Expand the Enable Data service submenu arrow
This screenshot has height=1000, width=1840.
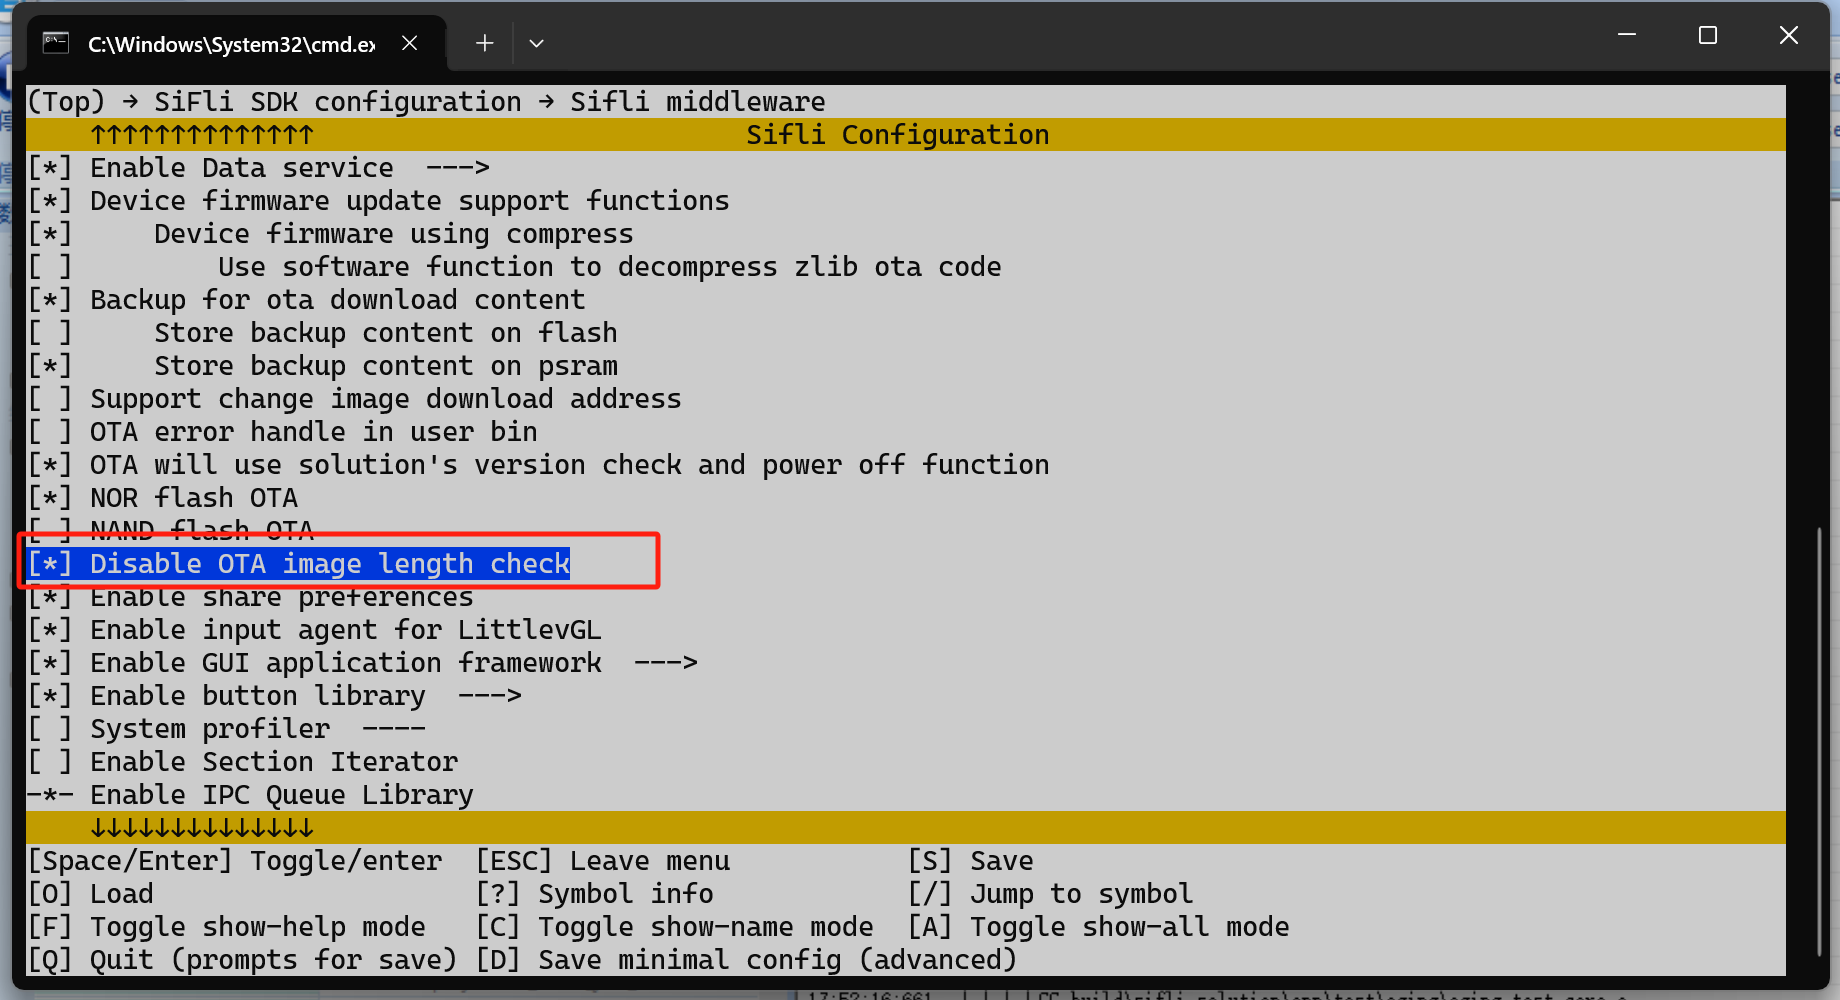coord(458,168)
